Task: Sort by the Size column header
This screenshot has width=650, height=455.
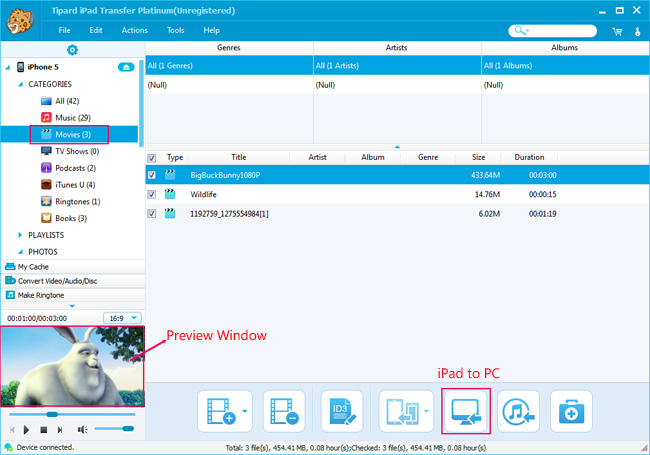Action: coord(478,157)
